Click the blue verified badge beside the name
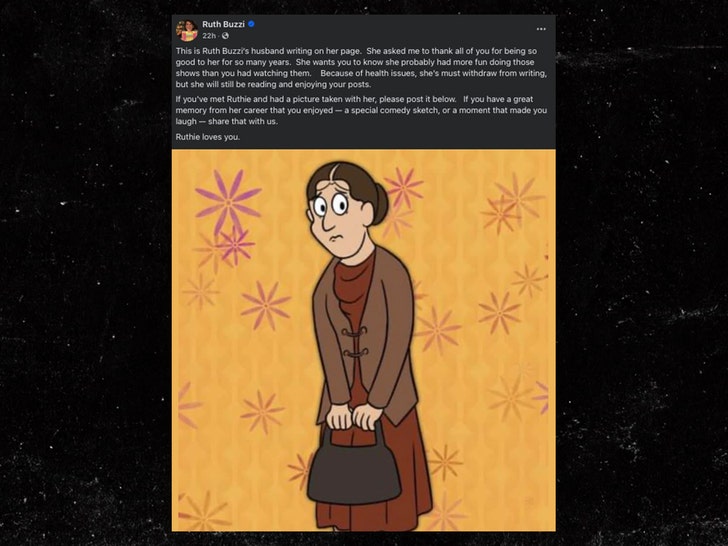The width and height of the screenshot is (728, 546). click(251, 24)
